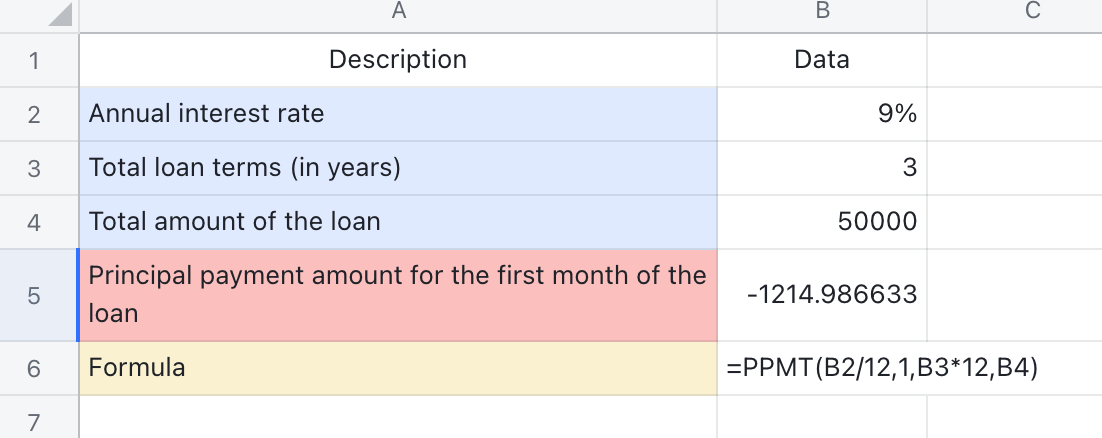
Task: Select row 4 header
Action: click(x=35, y=222)
